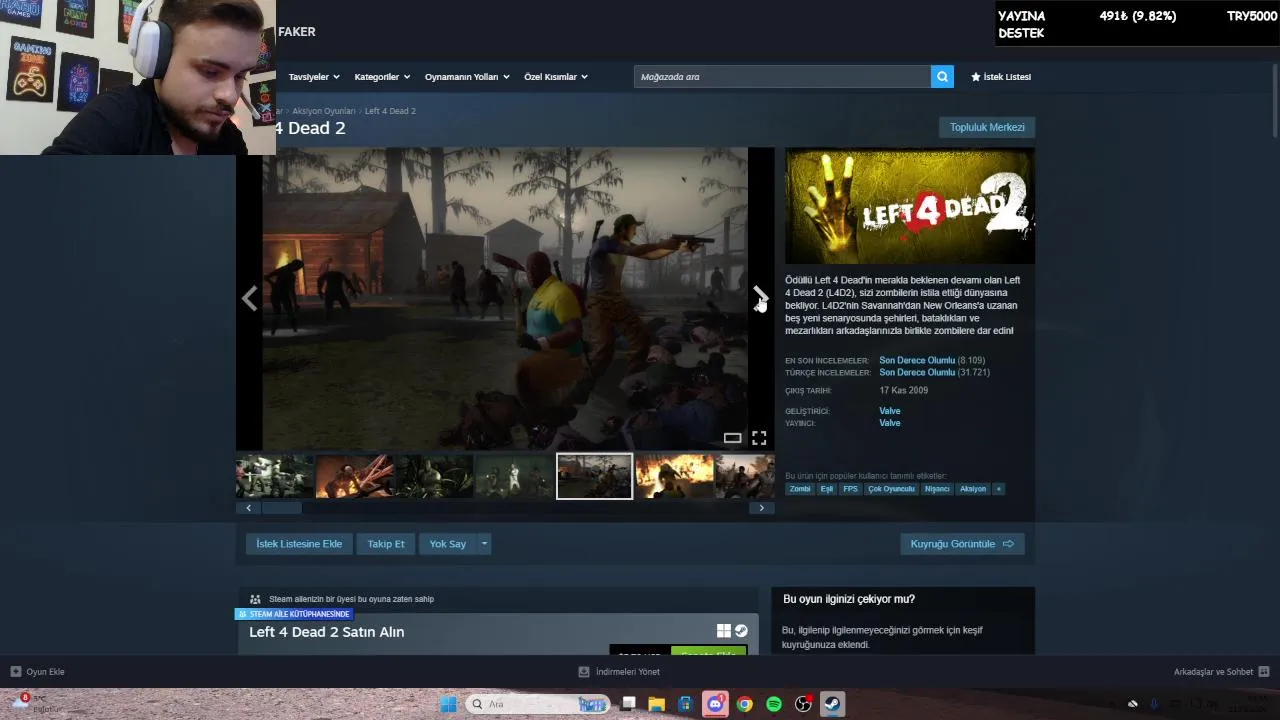Click the Steam taskbar icon
Viewport: 1280px width, 720px height.
click(x=832, y=704)
